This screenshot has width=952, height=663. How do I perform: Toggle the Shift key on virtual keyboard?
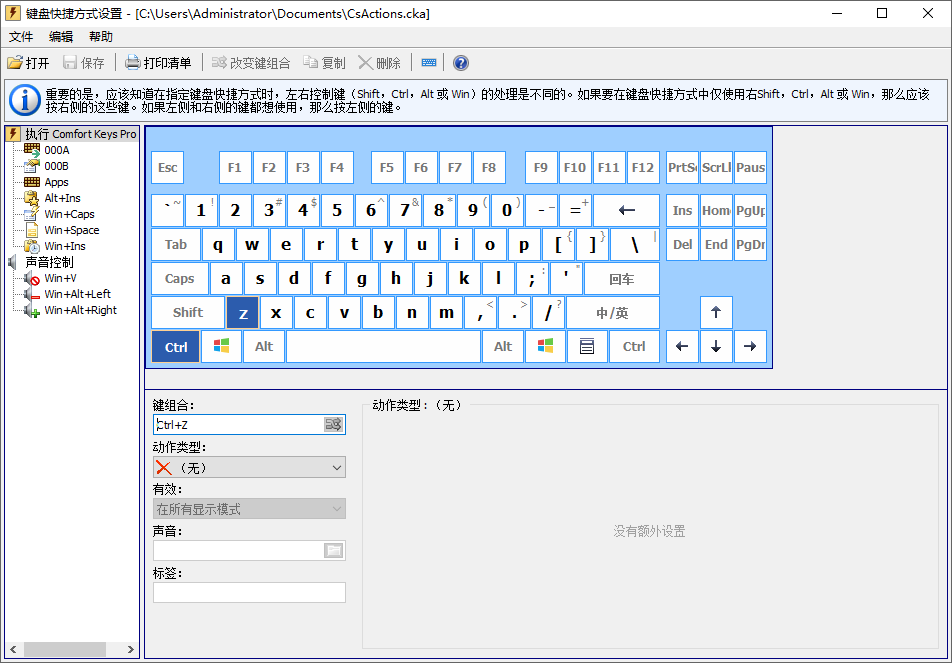coord(188,313)
